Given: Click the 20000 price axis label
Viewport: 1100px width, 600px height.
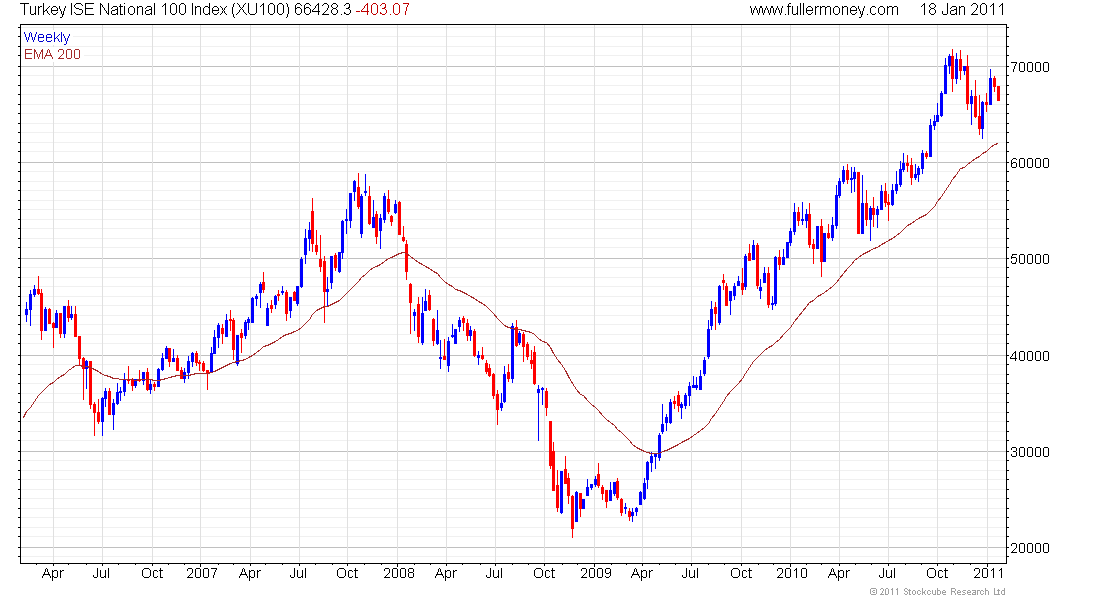Looking at the screenshot, I should (1030, 548).
